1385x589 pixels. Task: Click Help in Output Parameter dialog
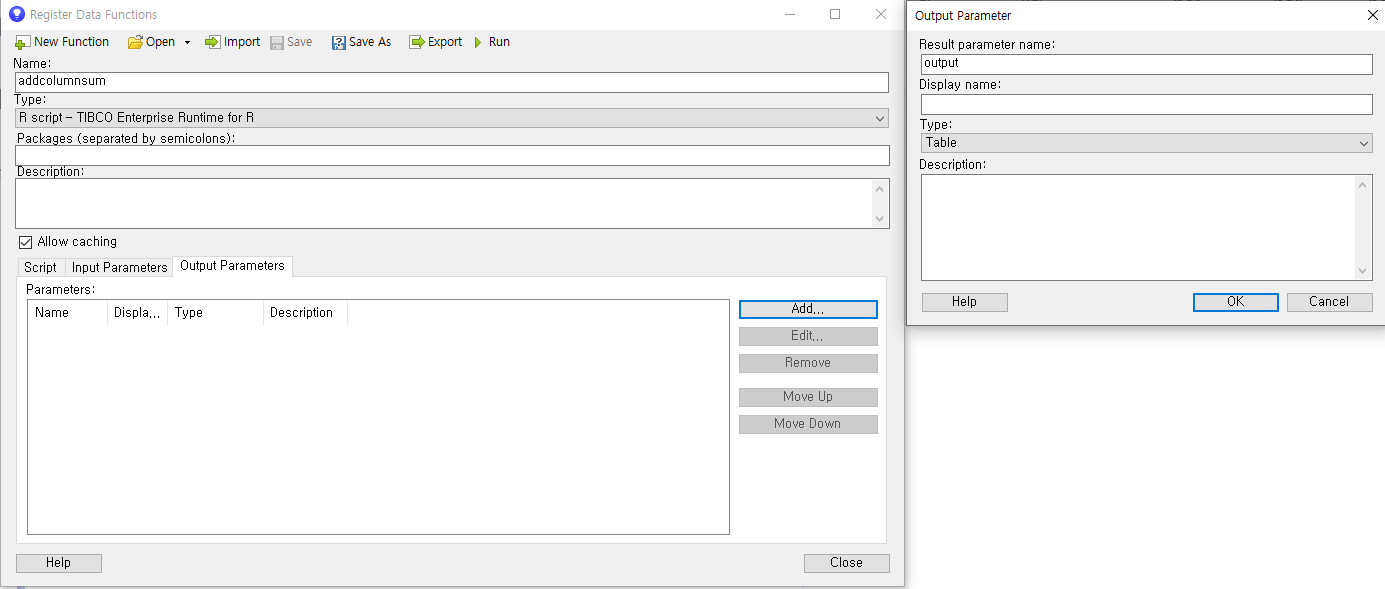[965, 302]
